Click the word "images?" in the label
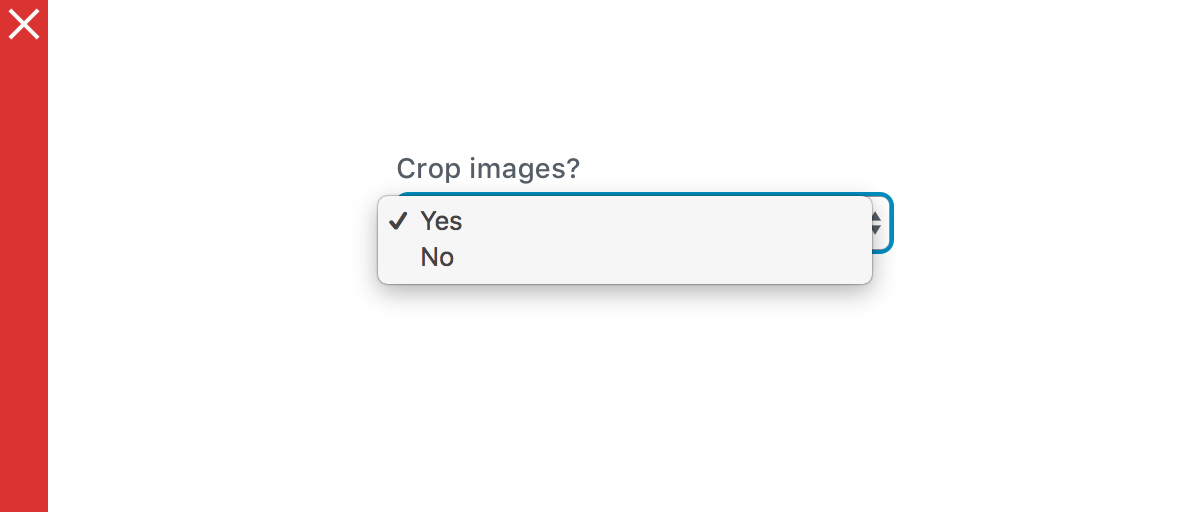 coord(529,168)
